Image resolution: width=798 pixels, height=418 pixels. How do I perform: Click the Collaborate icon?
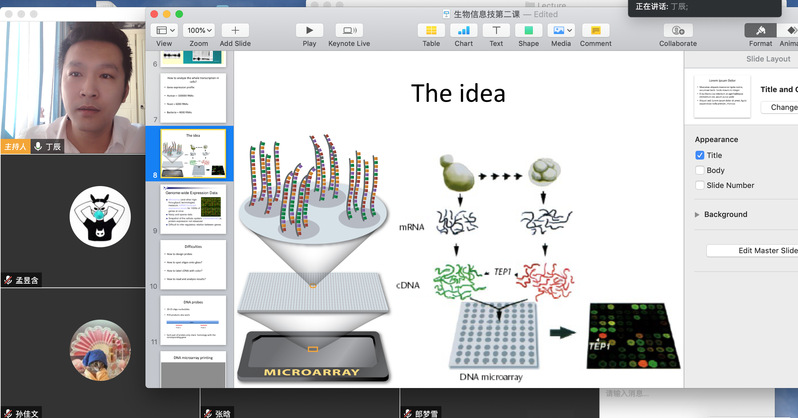677,31
